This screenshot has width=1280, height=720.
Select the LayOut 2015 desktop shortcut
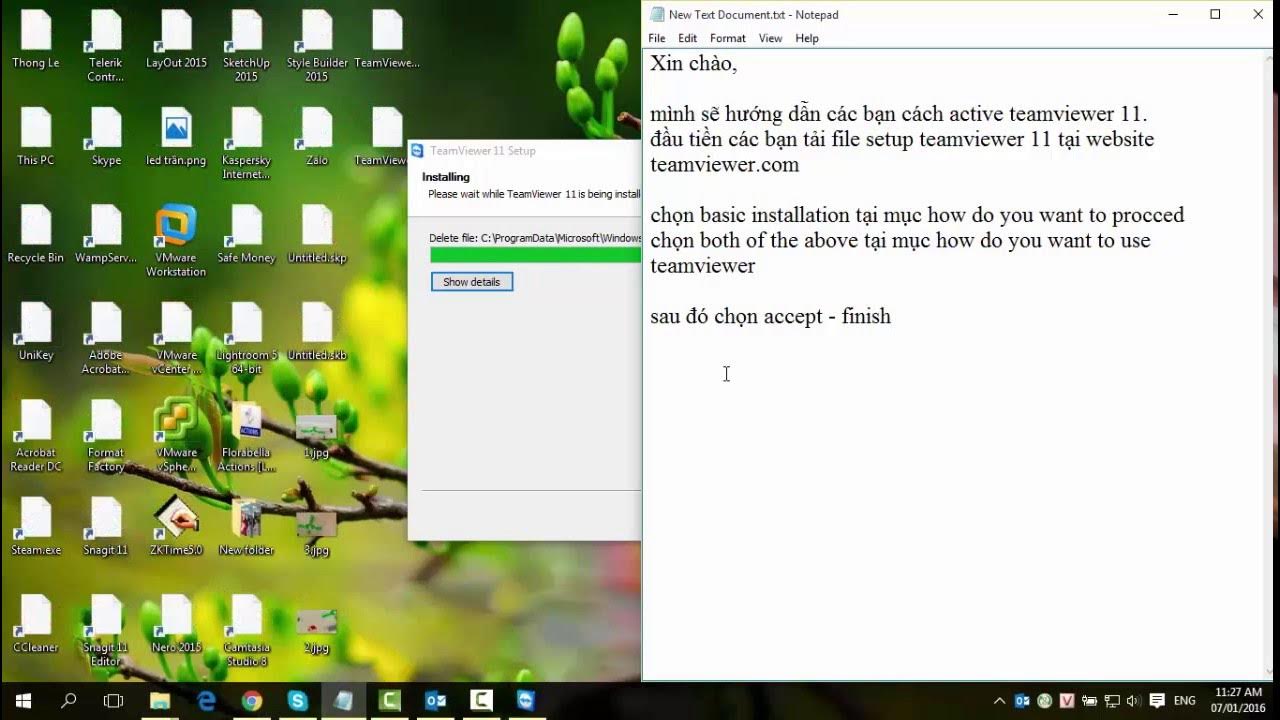pyautogui.click(x=176, y=40)
